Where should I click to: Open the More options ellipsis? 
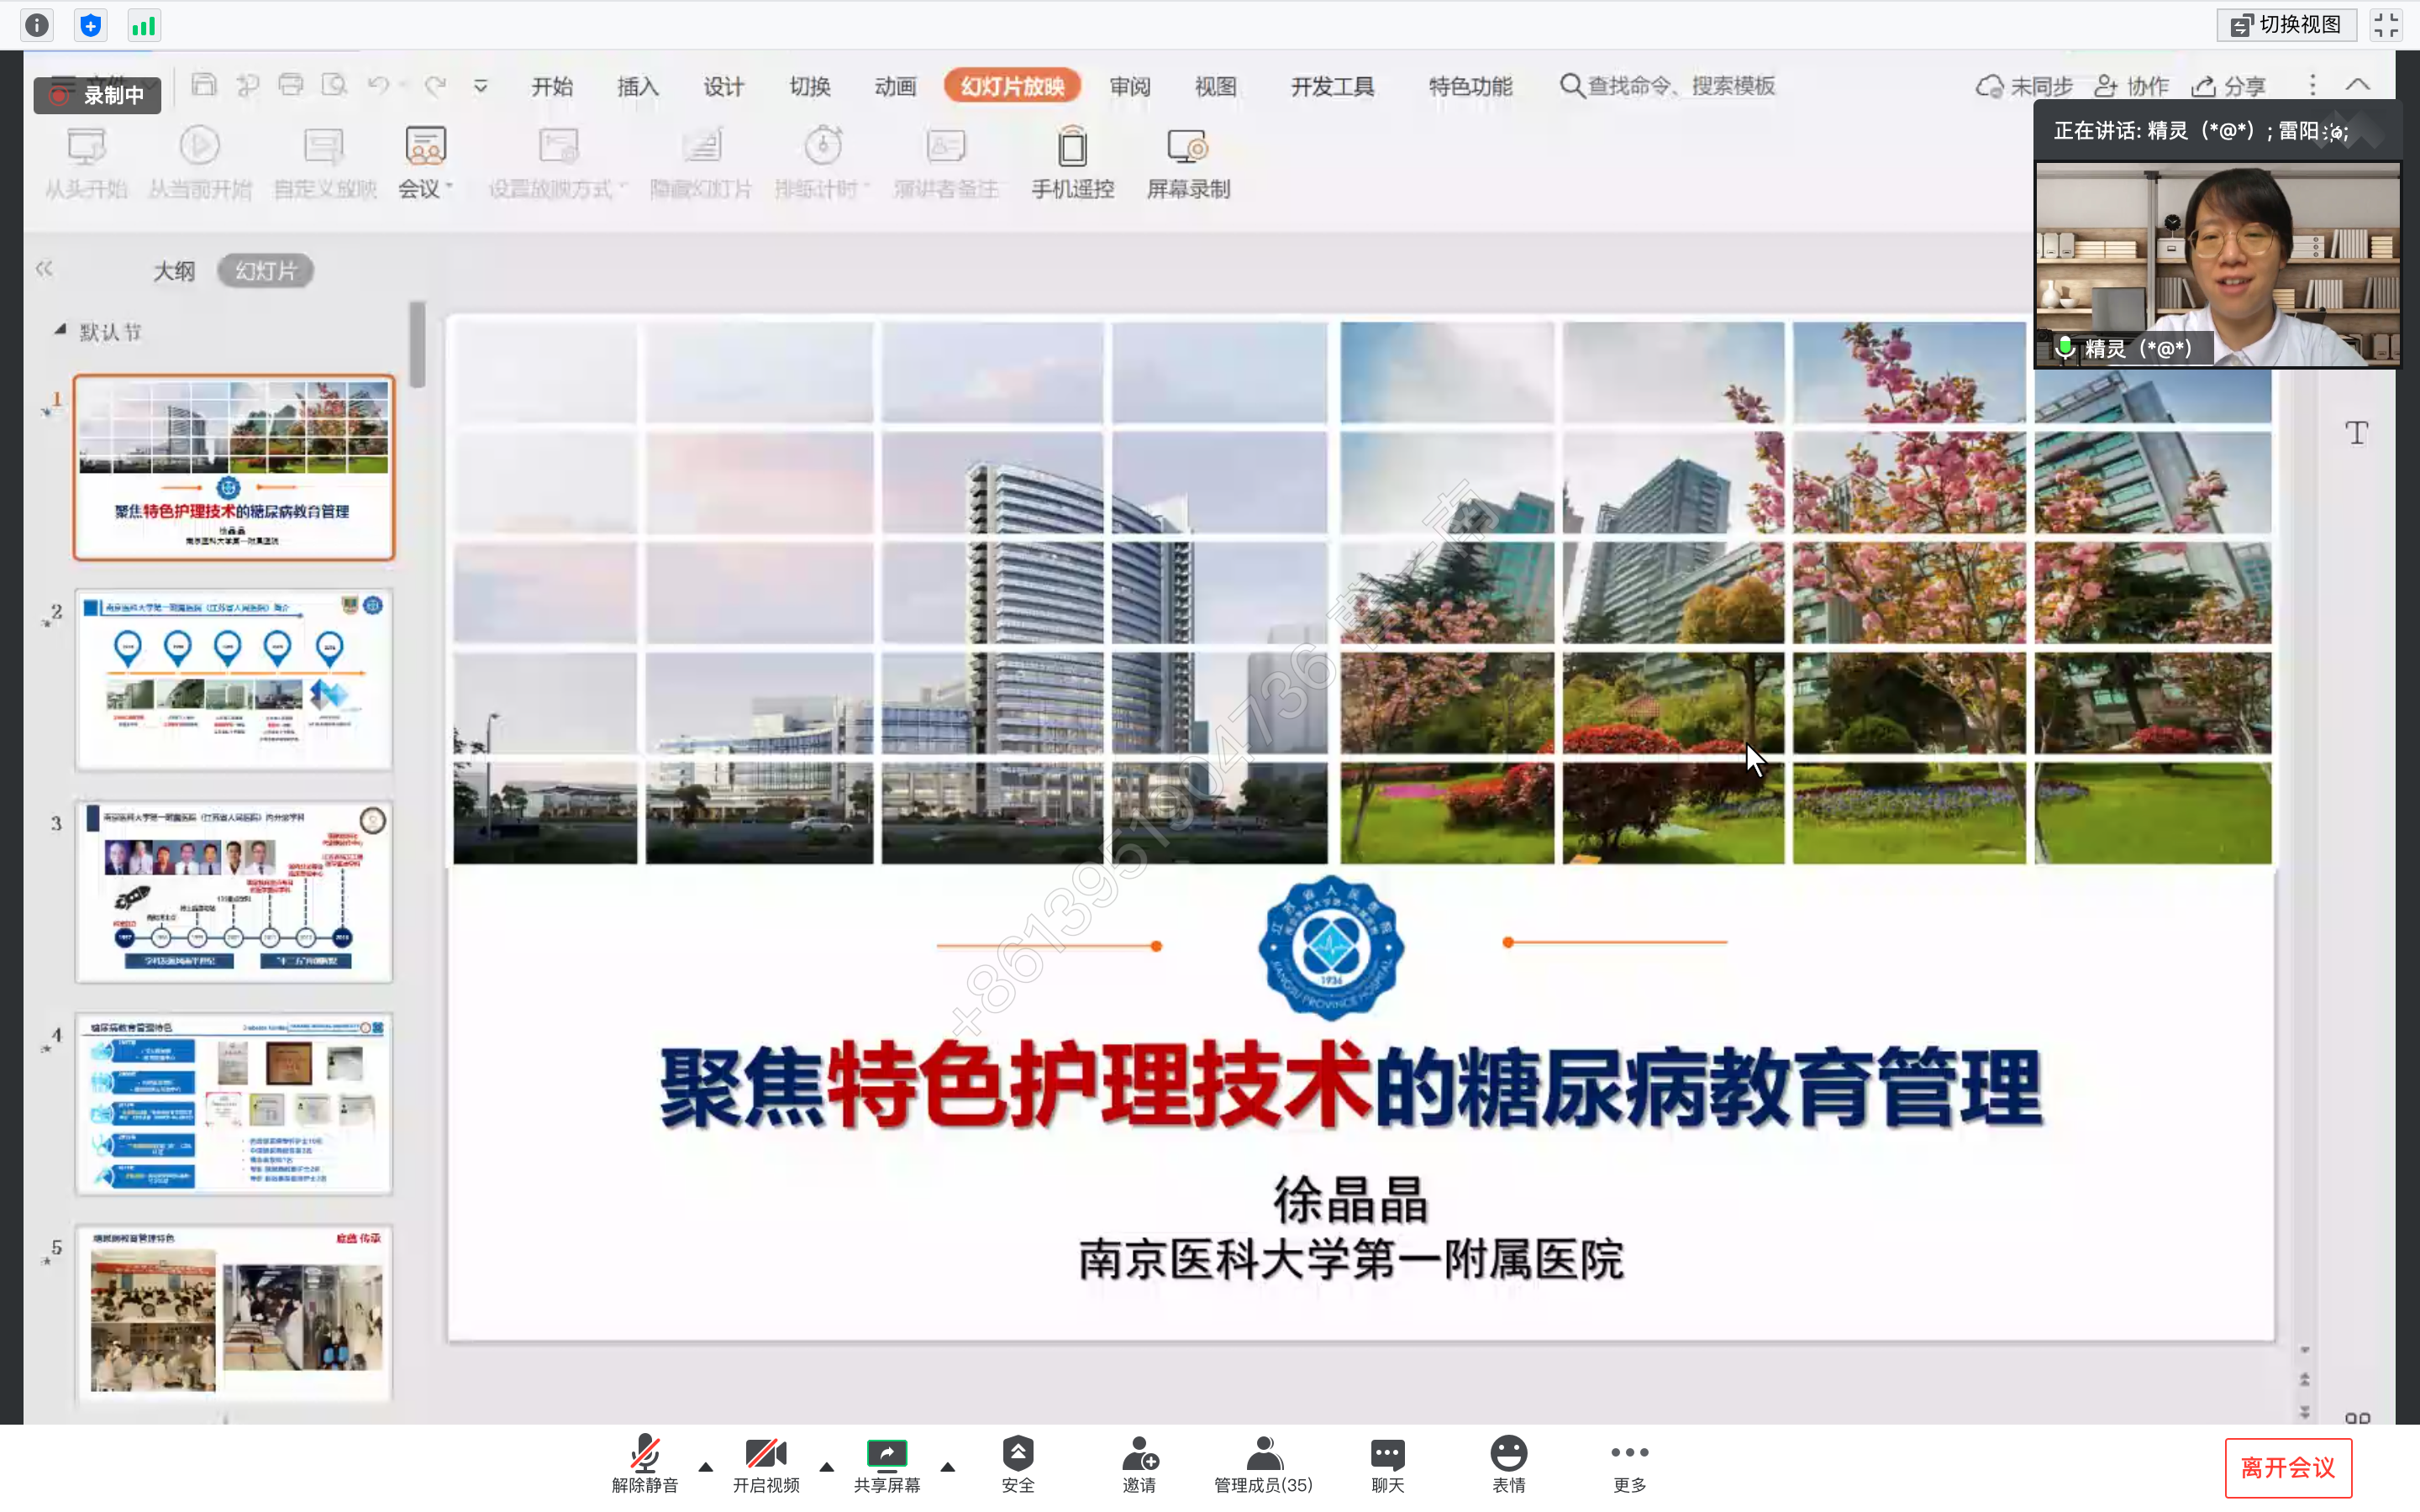tap(1629, 1455)
